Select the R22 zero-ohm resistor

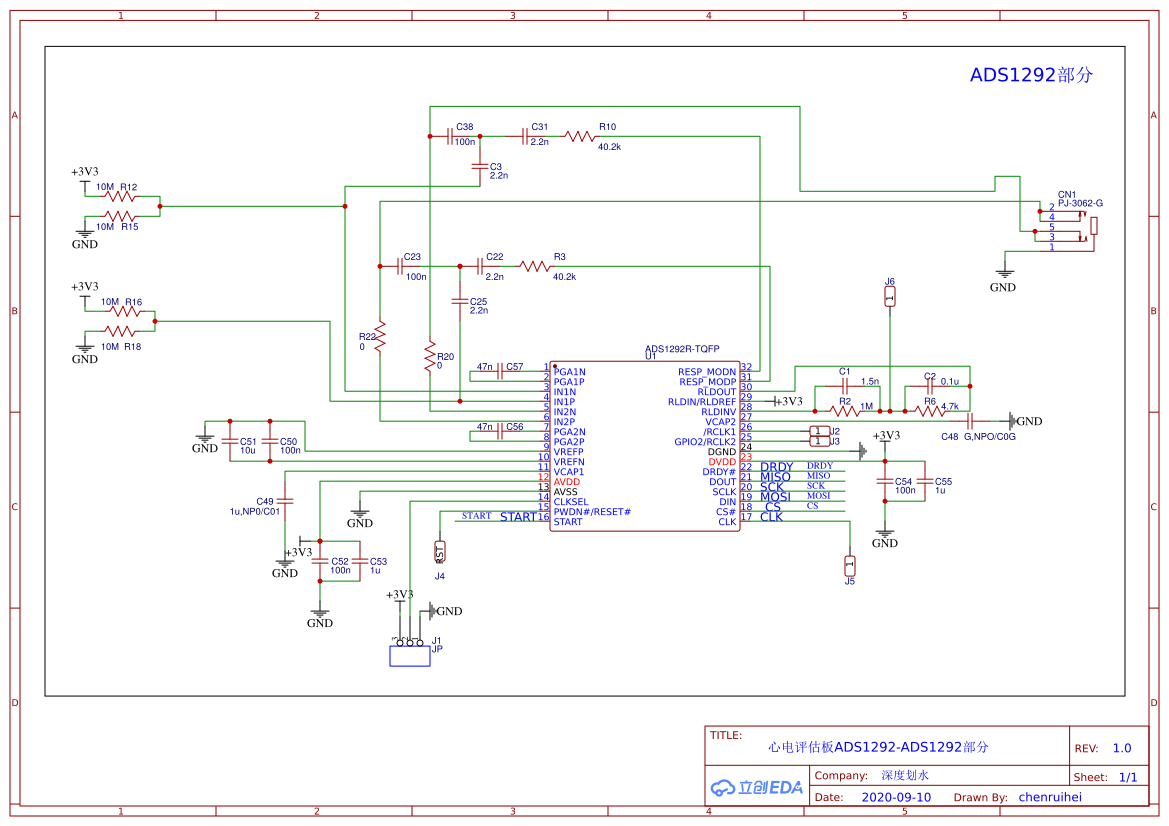tap(380, 337)
